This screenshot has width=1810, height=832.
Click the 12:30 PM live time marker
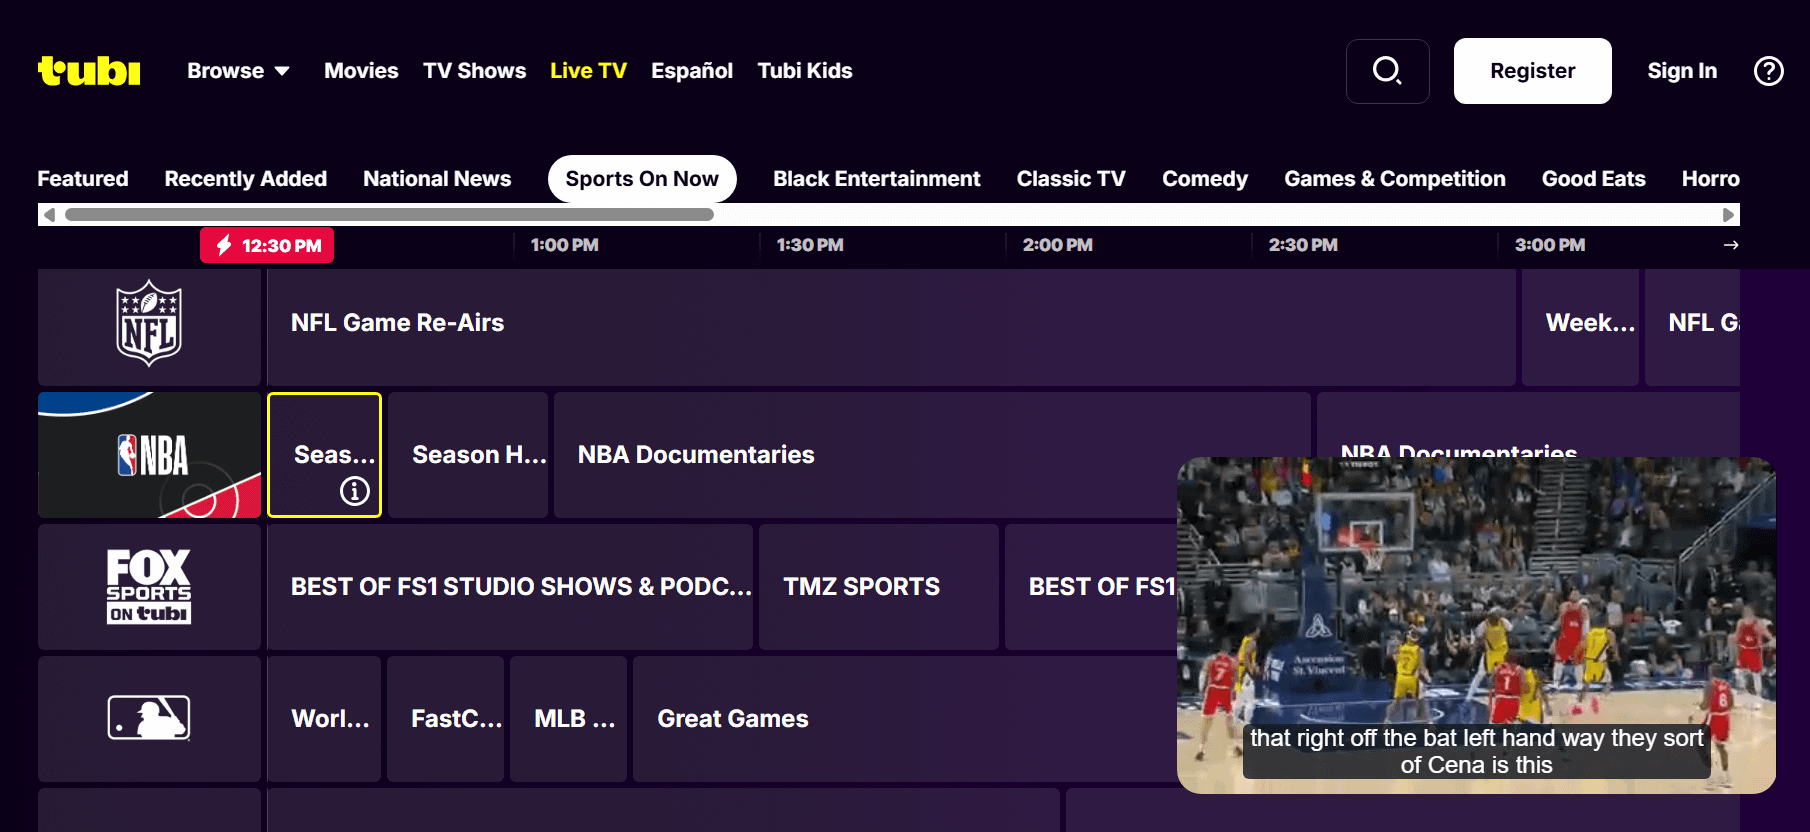(x=267, y=245)
